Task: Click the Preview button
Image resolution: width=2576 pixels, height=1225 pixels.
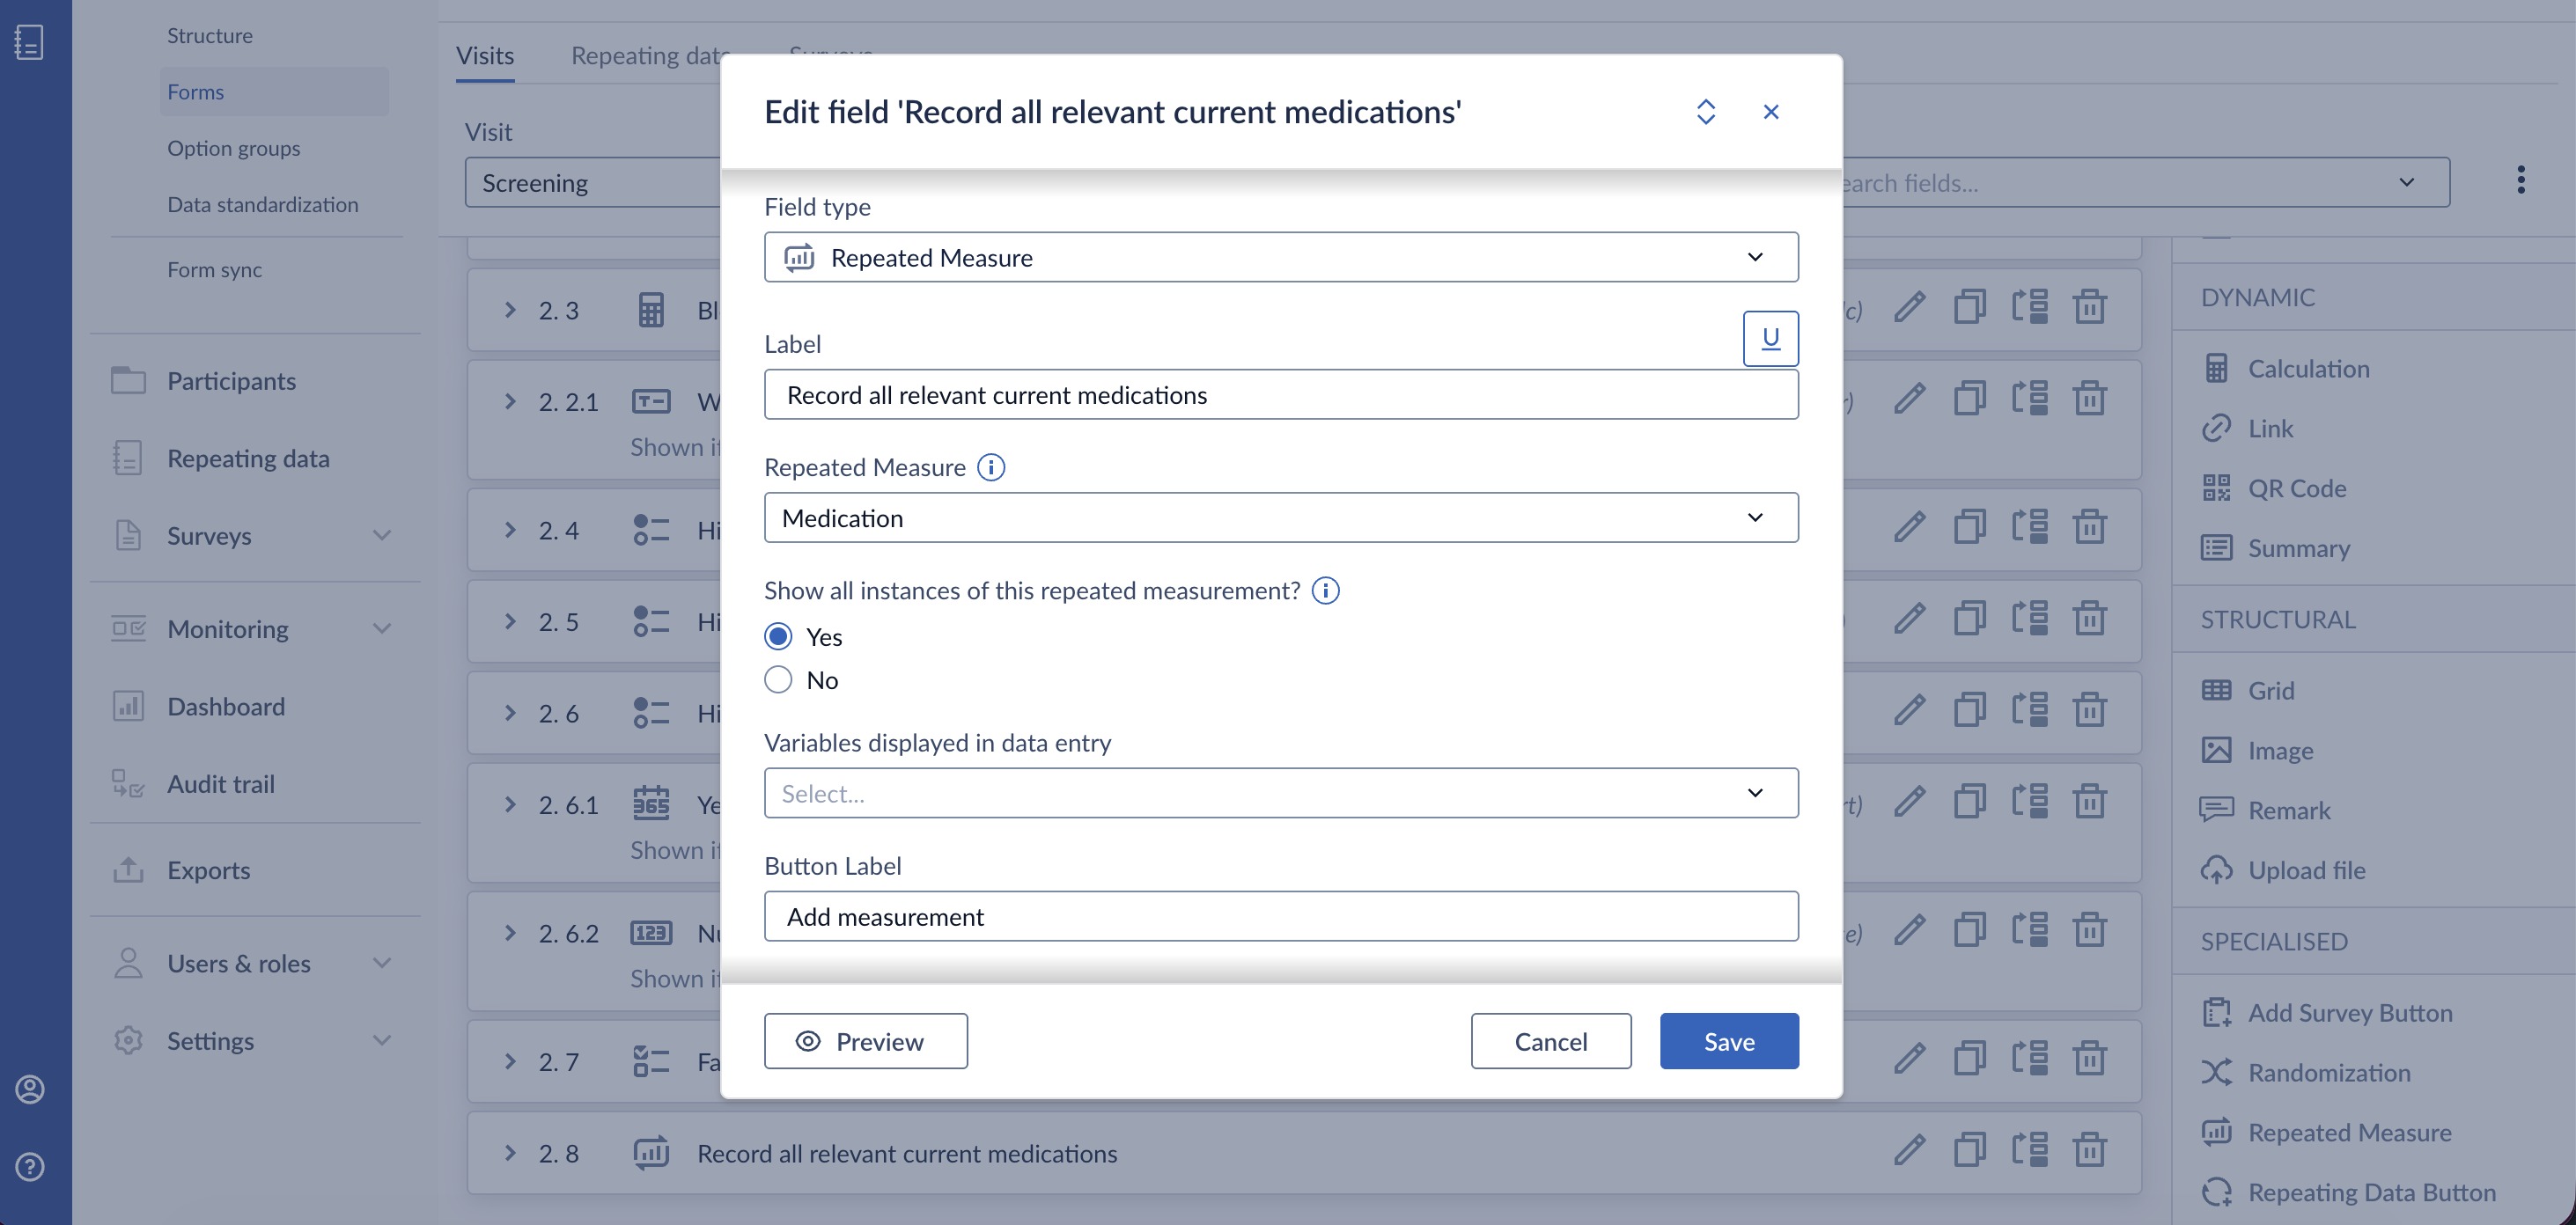Action: pos(865,1041)
